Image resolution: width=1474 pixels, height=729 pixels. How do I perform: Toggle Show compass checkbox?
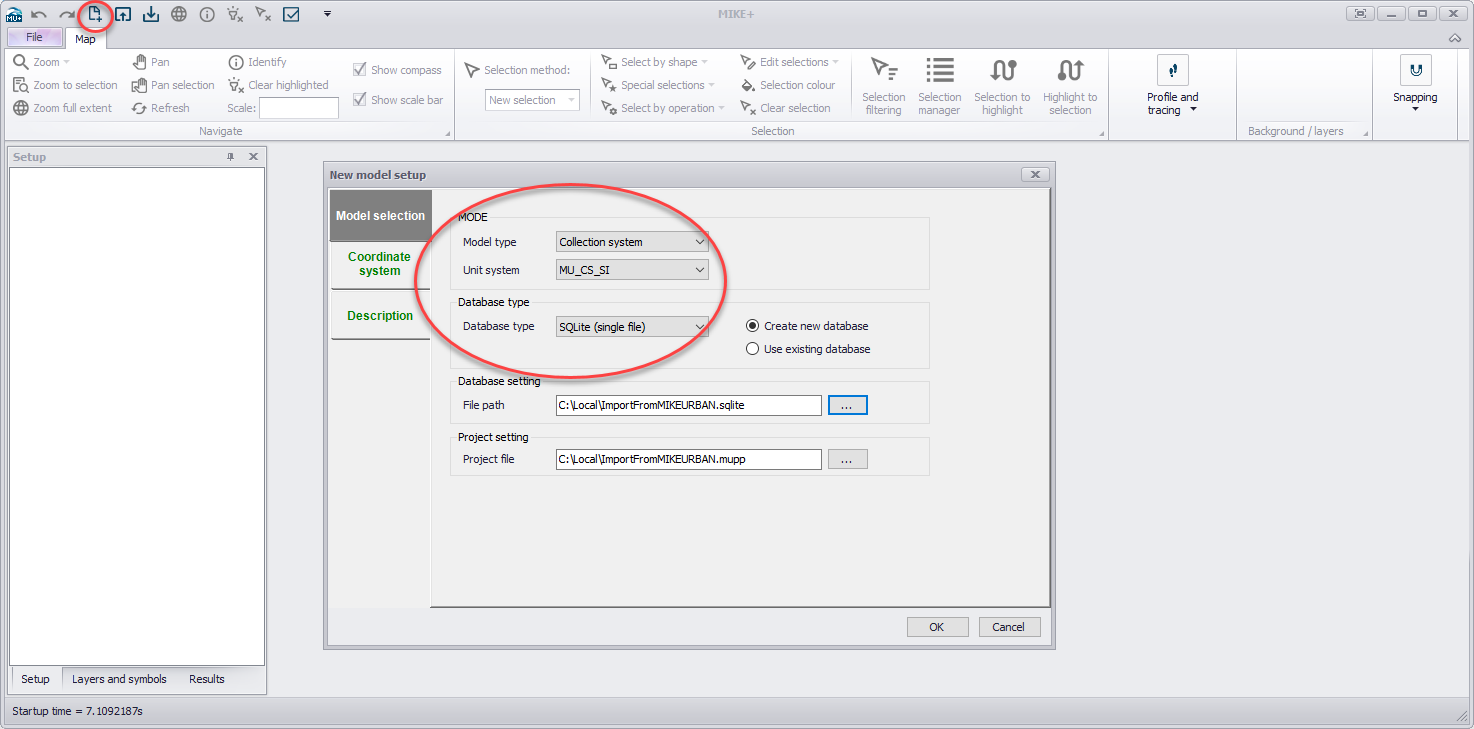[x=360, y=70]
